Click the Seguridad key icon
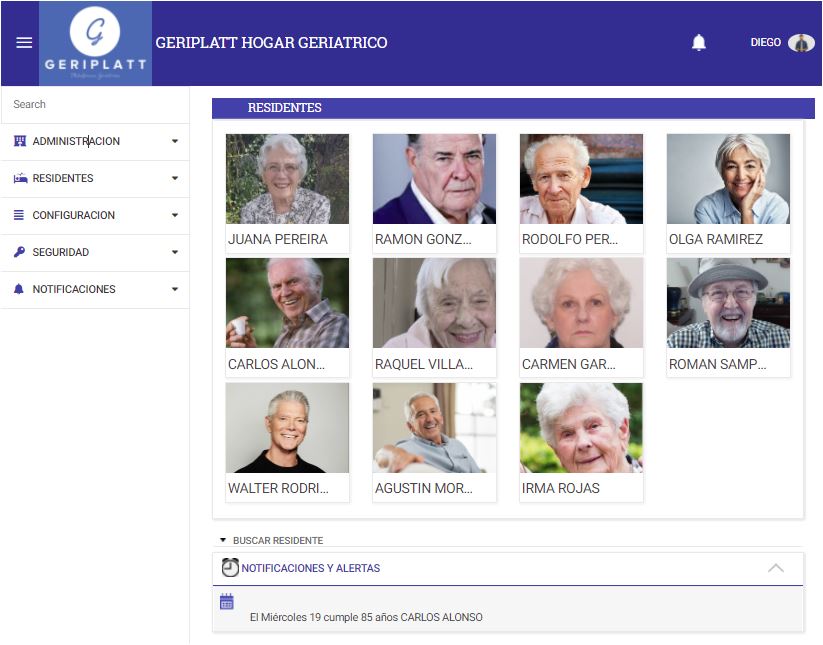The height and width of the screenshot is (645, 823). pos(19,252)
